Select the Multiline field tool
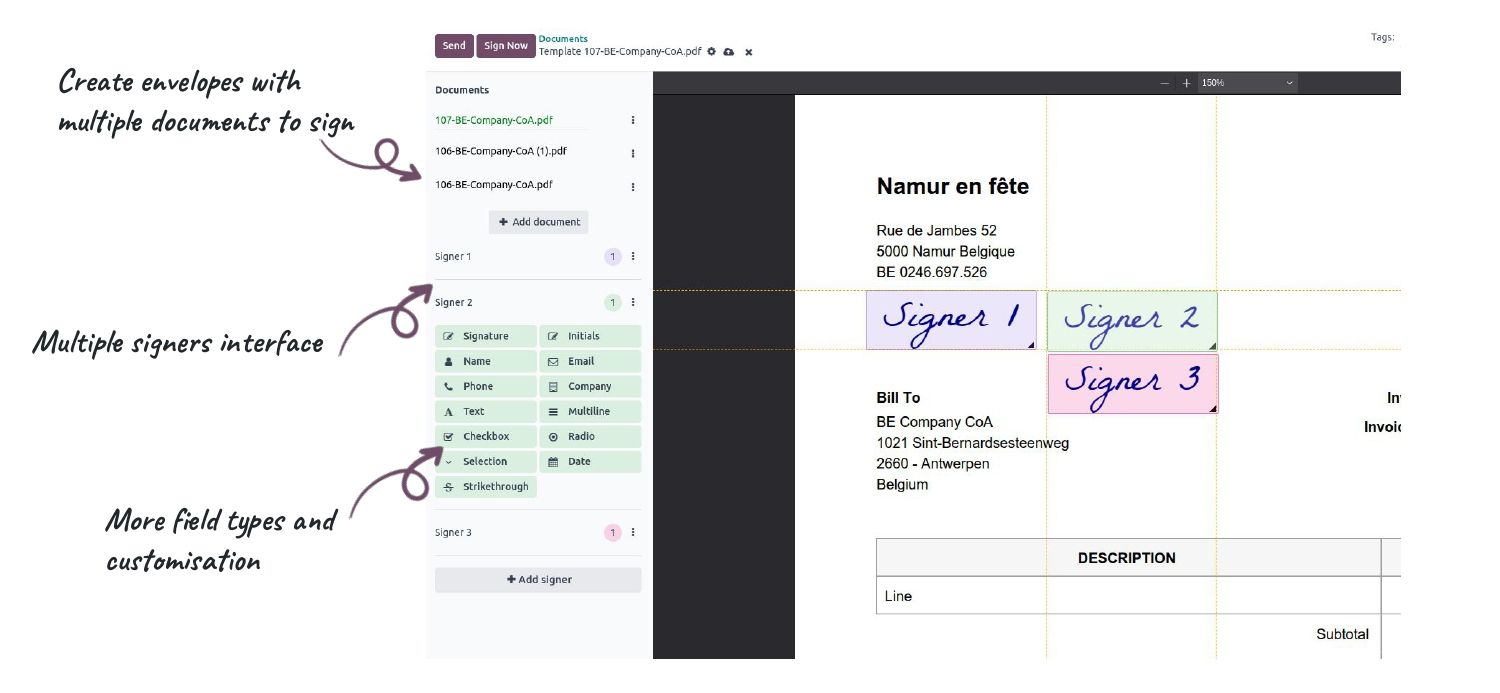This screenshot has width=1500, height=693. (590, 411)
